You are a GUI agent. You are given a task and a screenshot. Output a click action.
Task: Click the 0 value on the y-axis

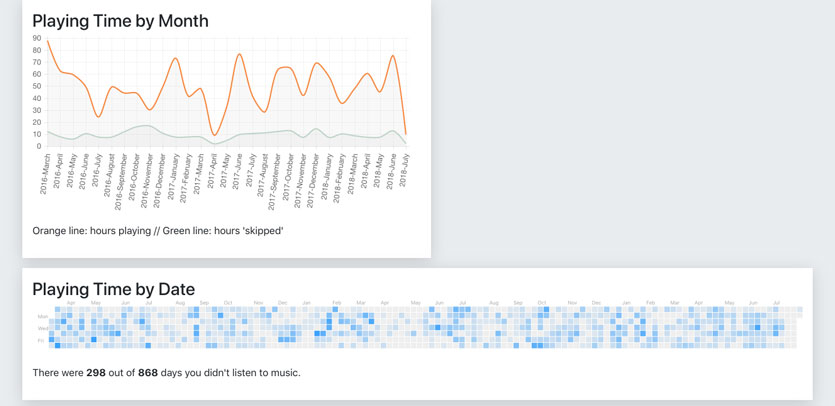[39, 146]
